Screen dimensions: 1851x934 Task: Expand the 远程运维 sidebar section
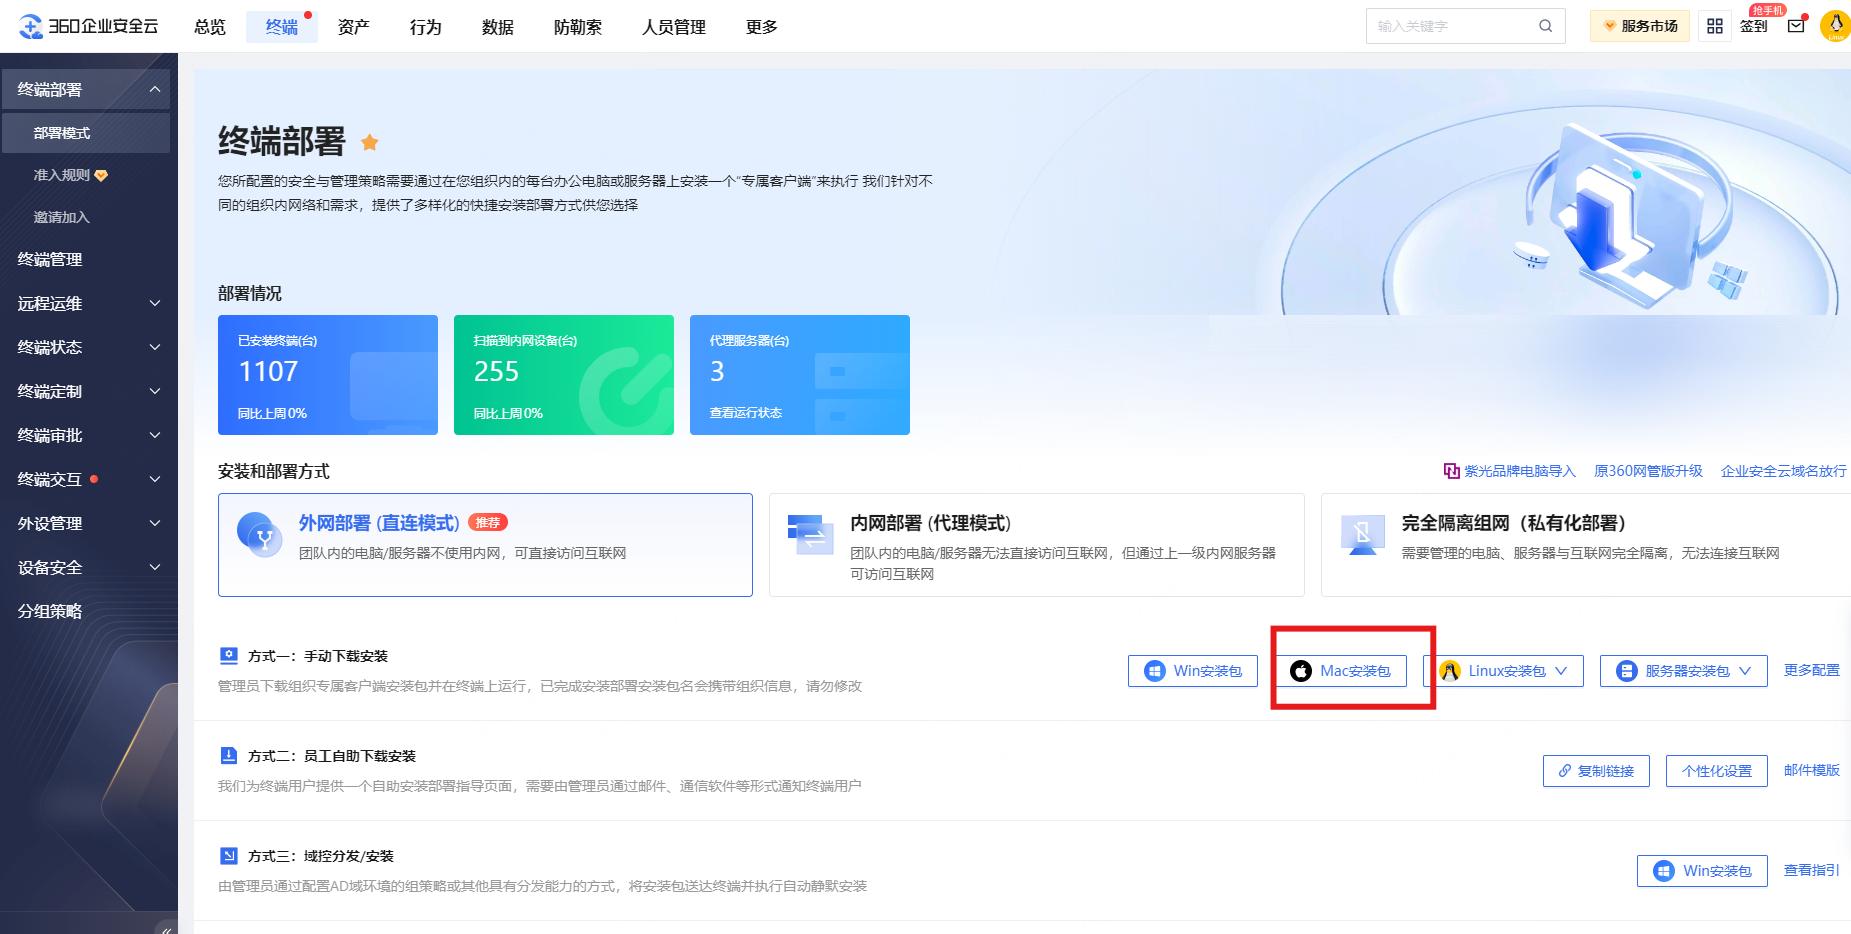[x=155, y=303]
